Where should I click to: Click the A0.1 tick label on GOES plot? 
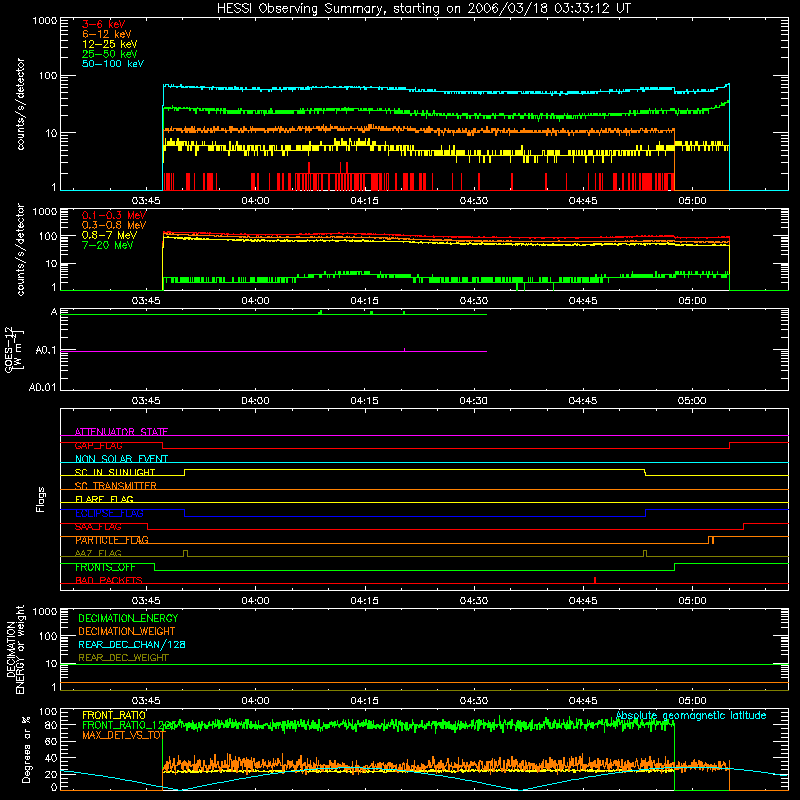[x=46, y=351]
